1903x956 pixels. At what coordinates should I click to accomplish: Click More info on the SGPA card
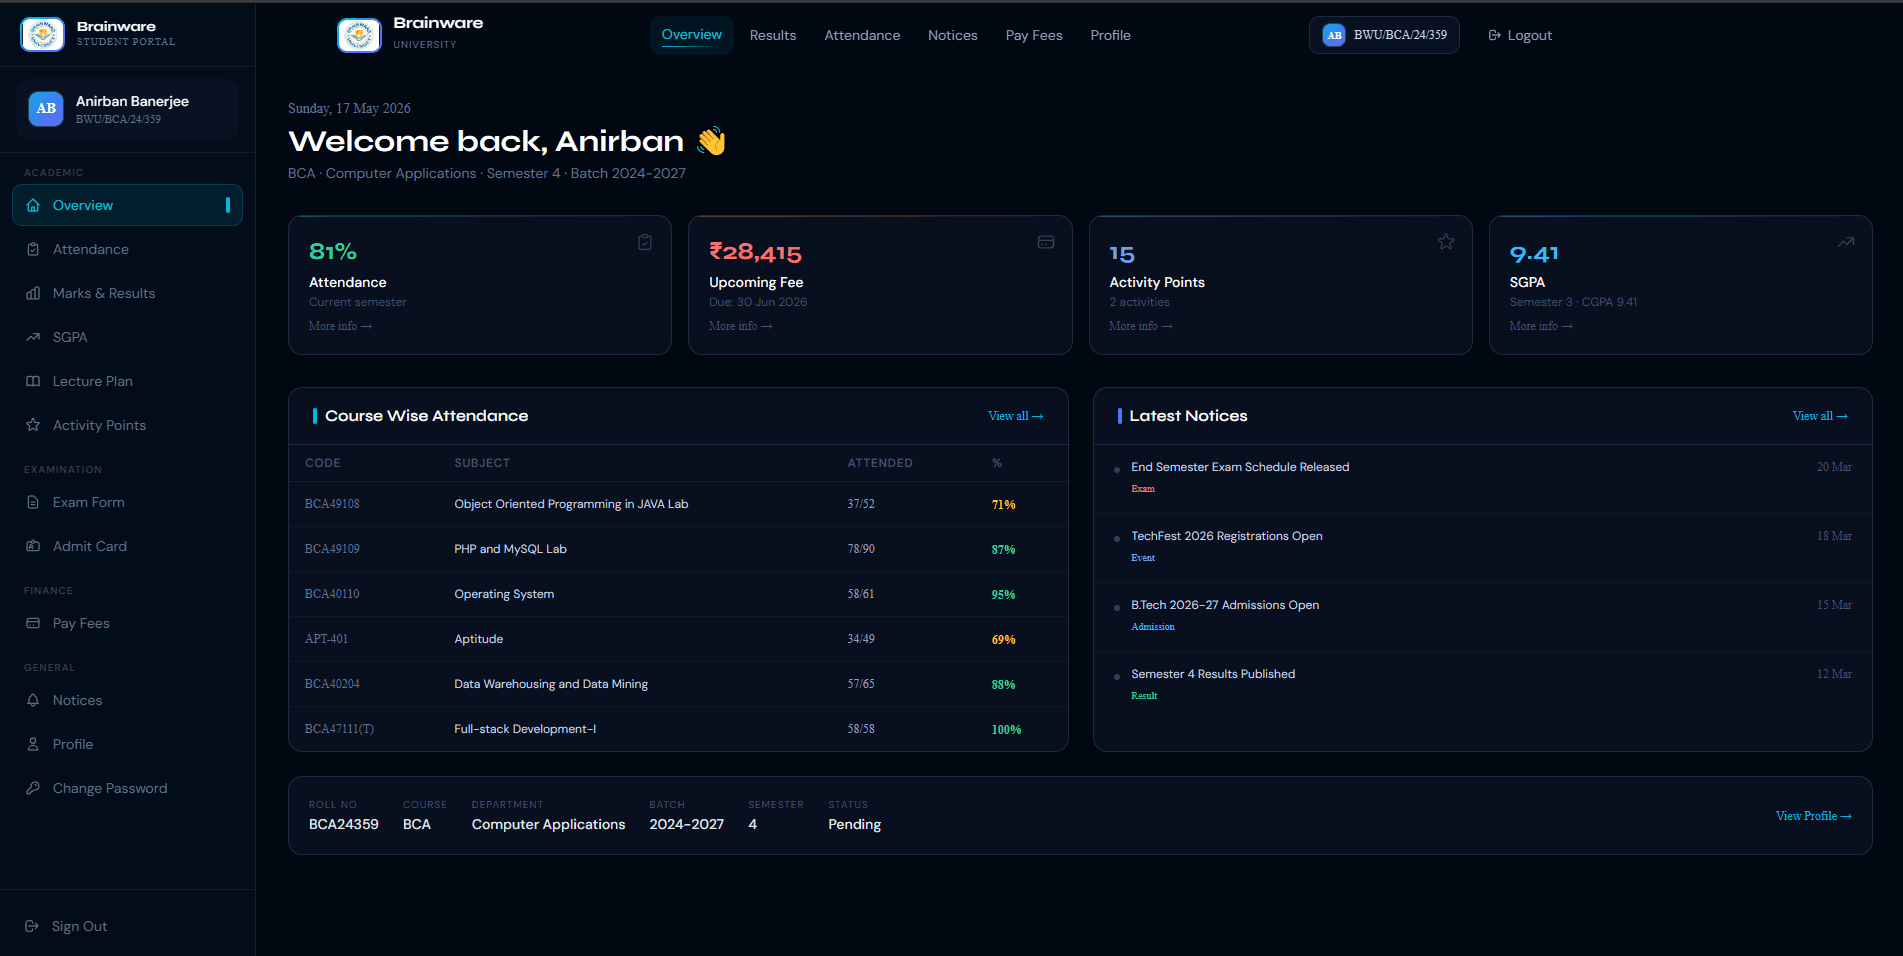click(x=1541, y=326)
